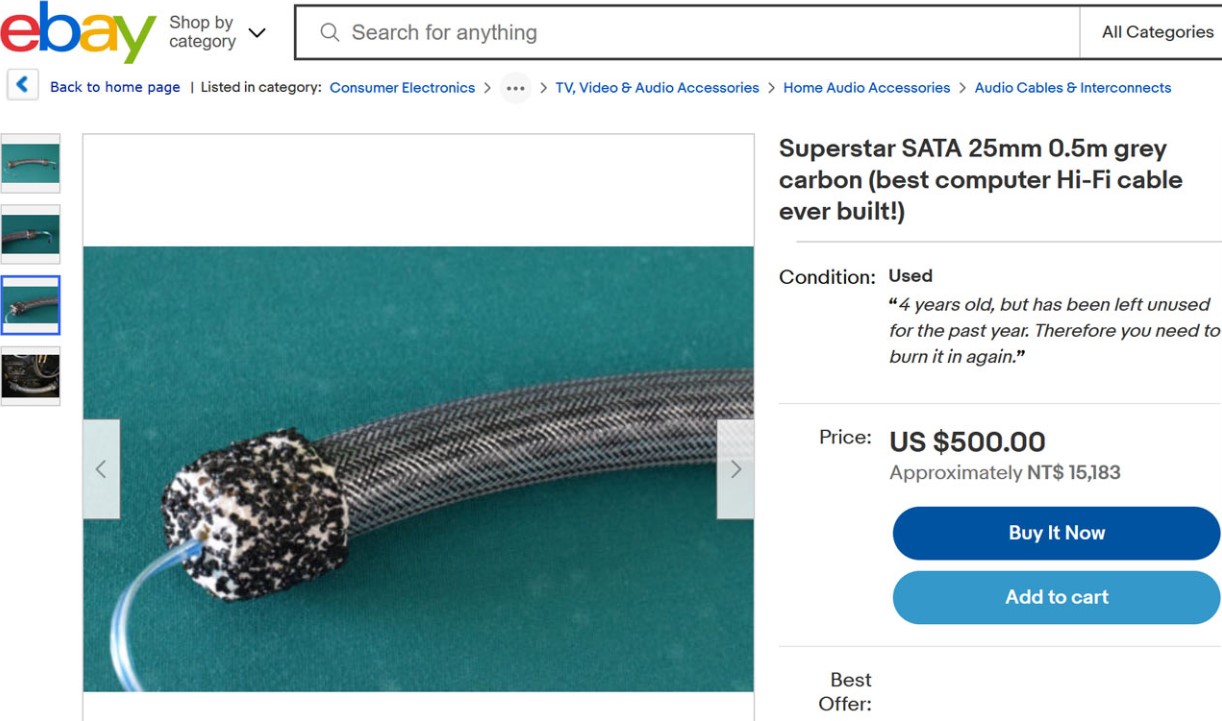Select the second cable thumbnail

coord(31,234)
